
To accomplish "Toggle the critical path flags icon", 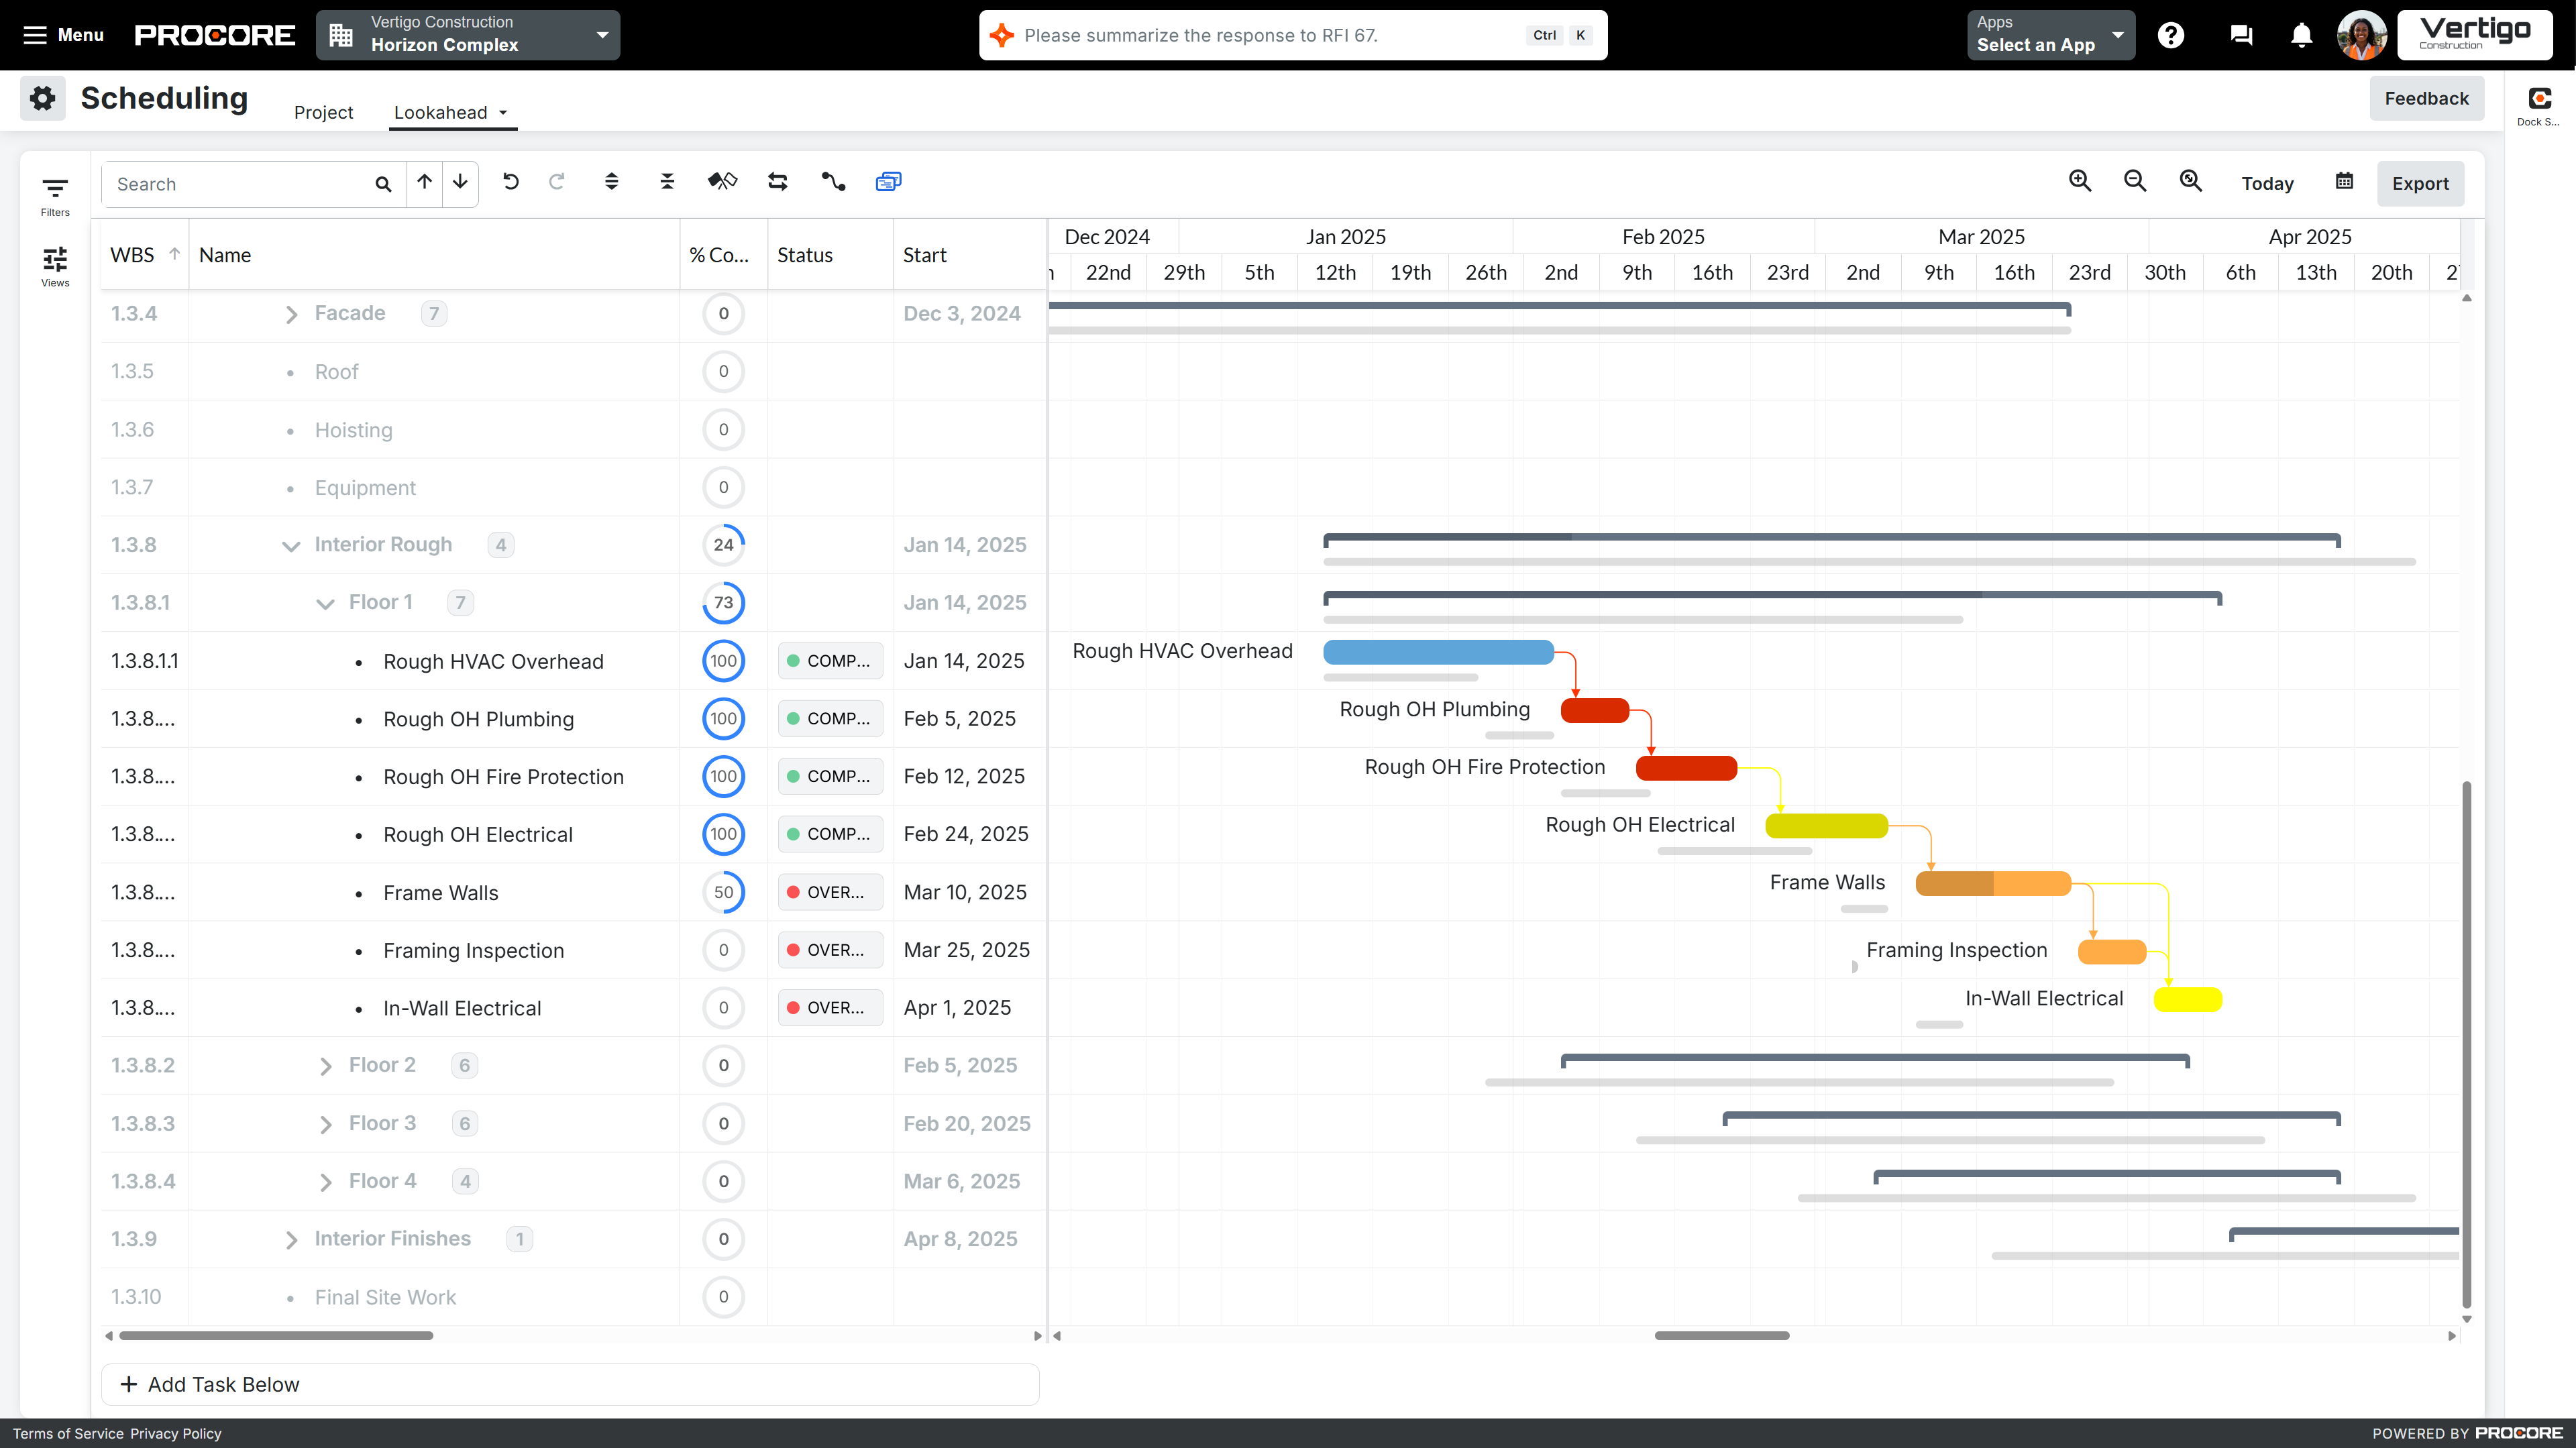I will point(722,182).
